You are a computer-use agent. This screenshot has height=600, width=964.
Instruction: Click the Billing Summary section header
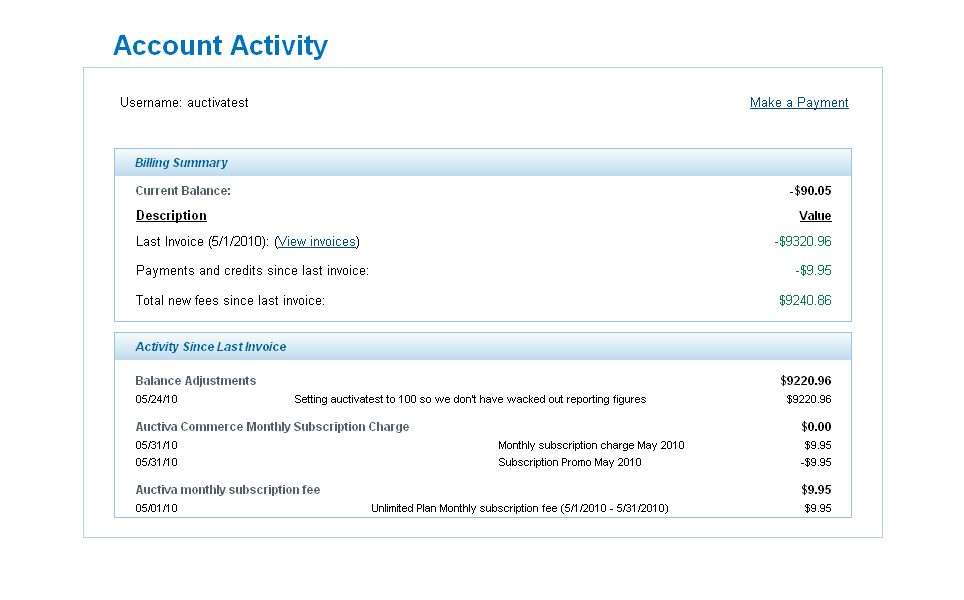(x=181, y=162)
